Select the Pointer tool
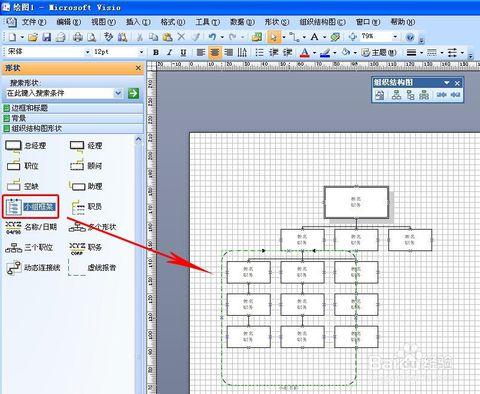Viewport: 480px width, 394px height. (274, 37)
